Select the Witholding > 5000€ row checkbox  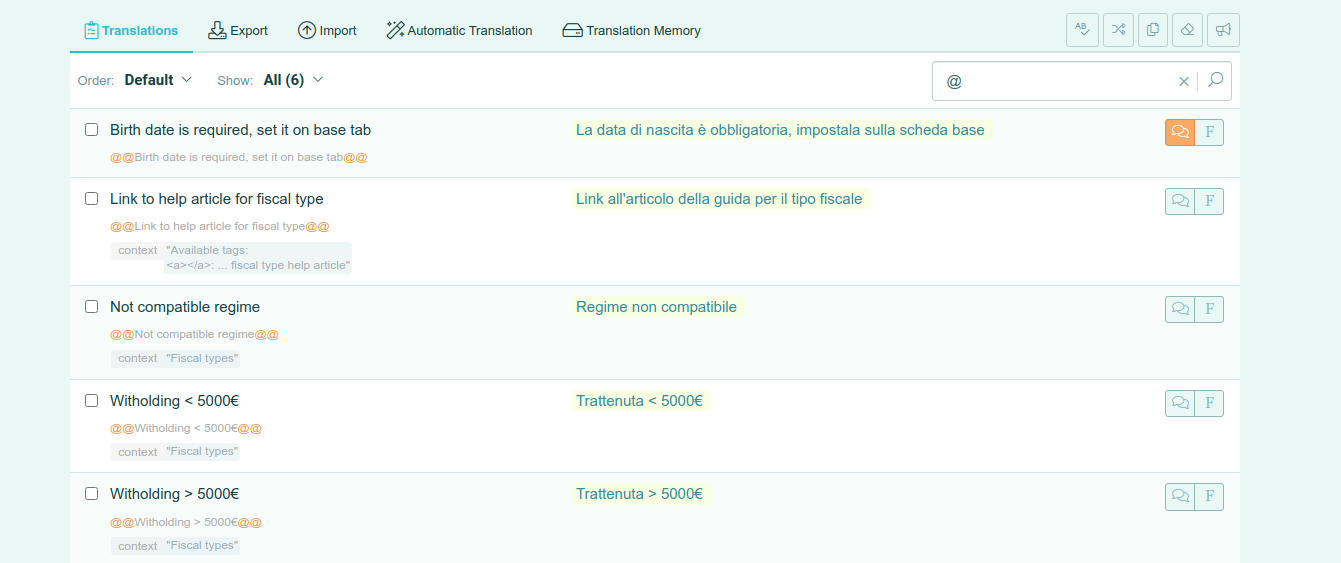point(91,494)
